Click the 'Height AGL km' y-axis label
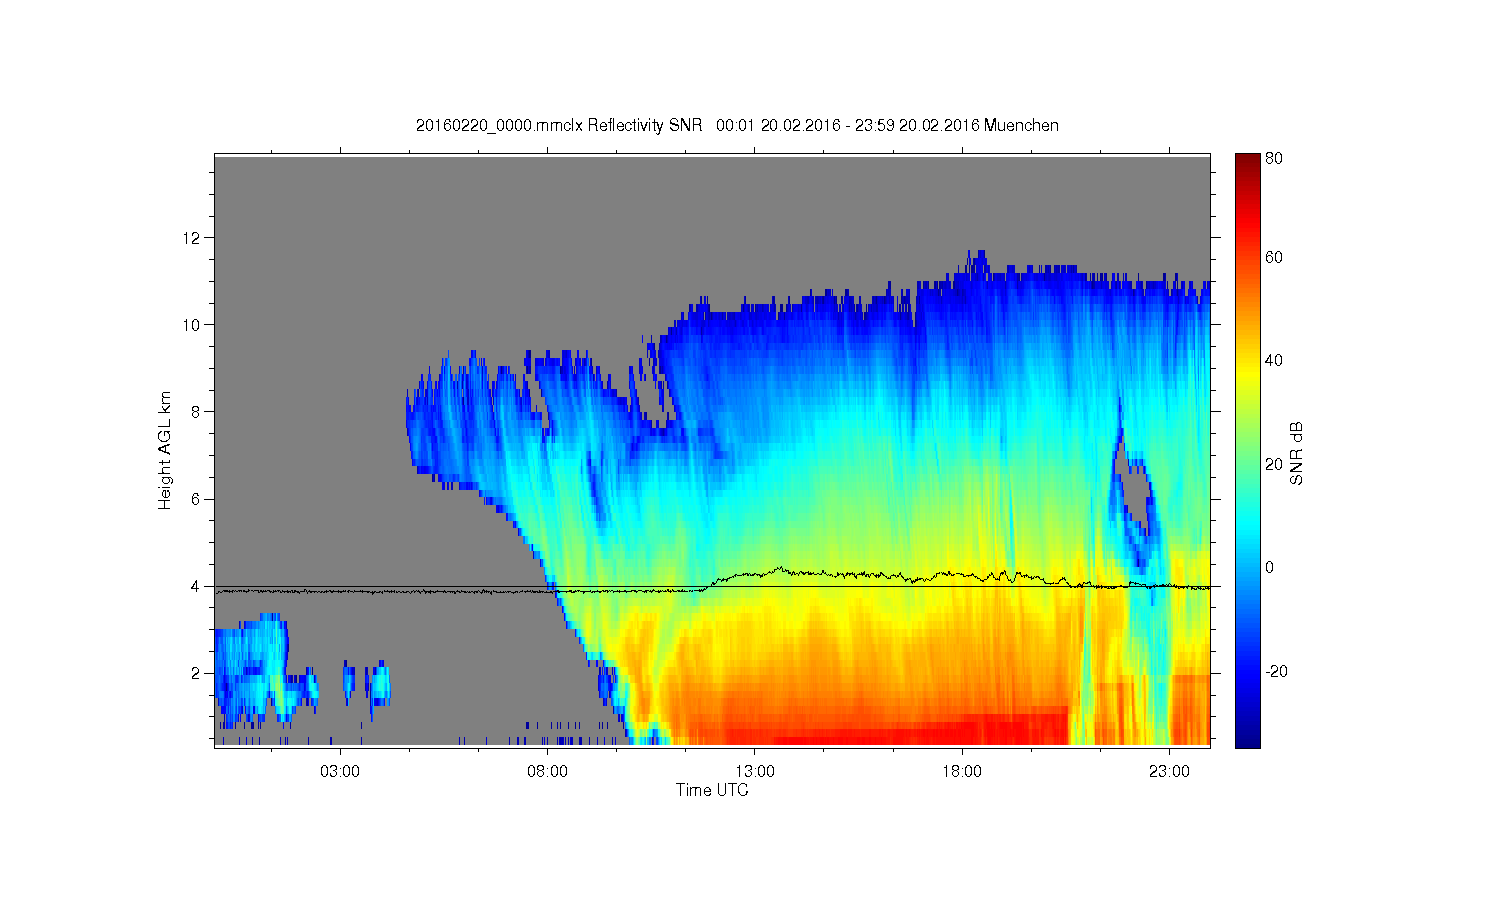The height and width of the screenshot is (900, 1500). pyautogui.click(x=165, y=450)
